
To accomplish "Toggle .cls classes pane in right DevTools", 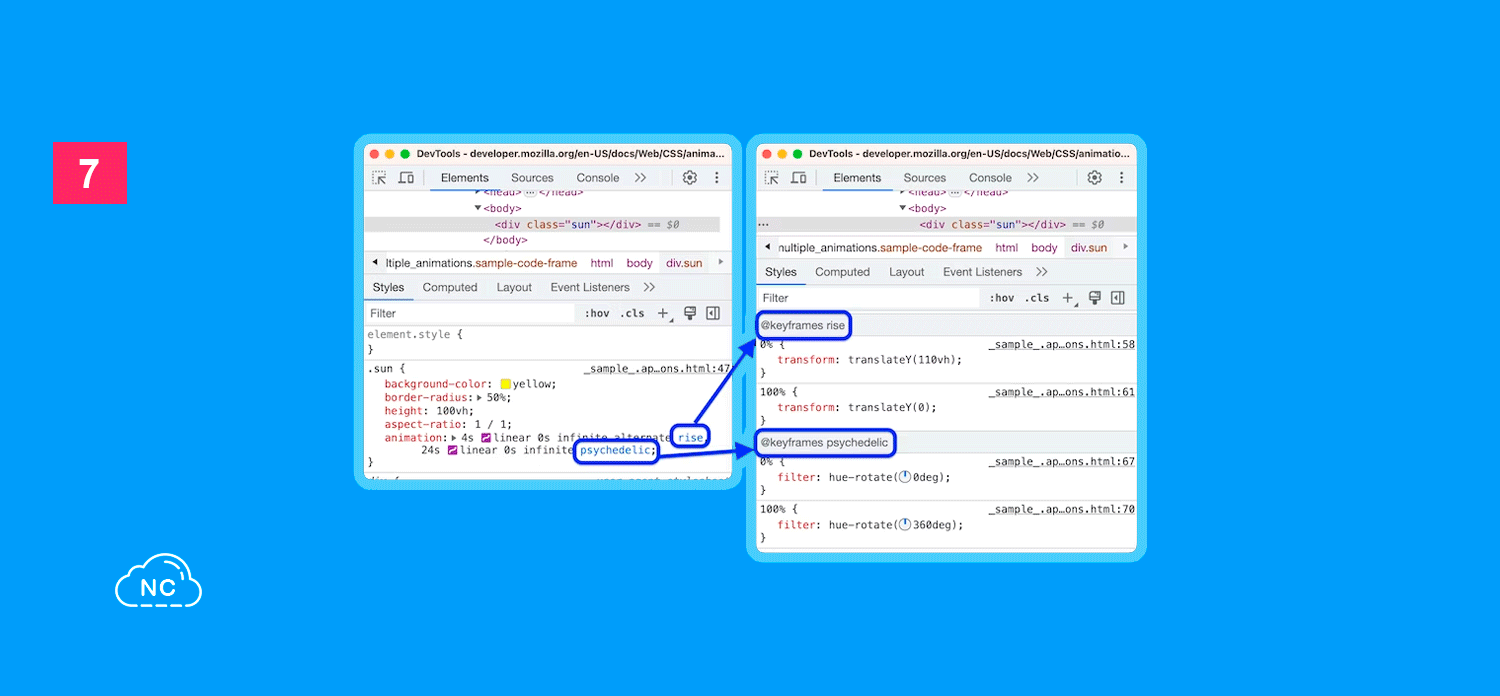I will 1038,298.
